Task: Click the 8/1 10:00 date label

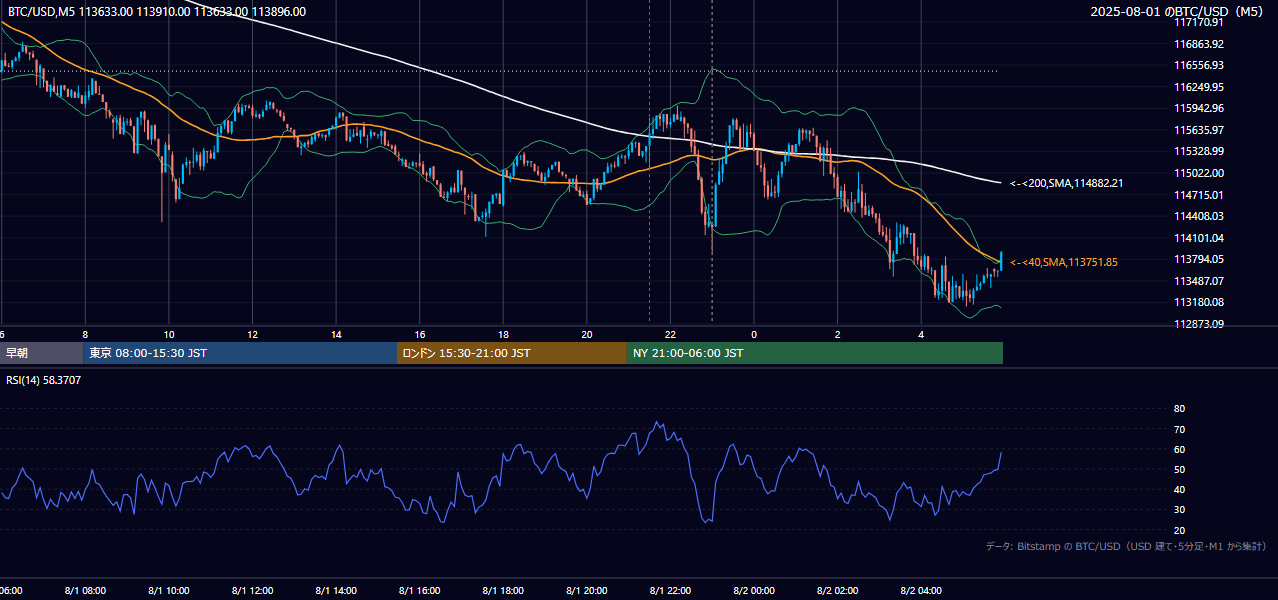Action: click(x=168, y=591)
